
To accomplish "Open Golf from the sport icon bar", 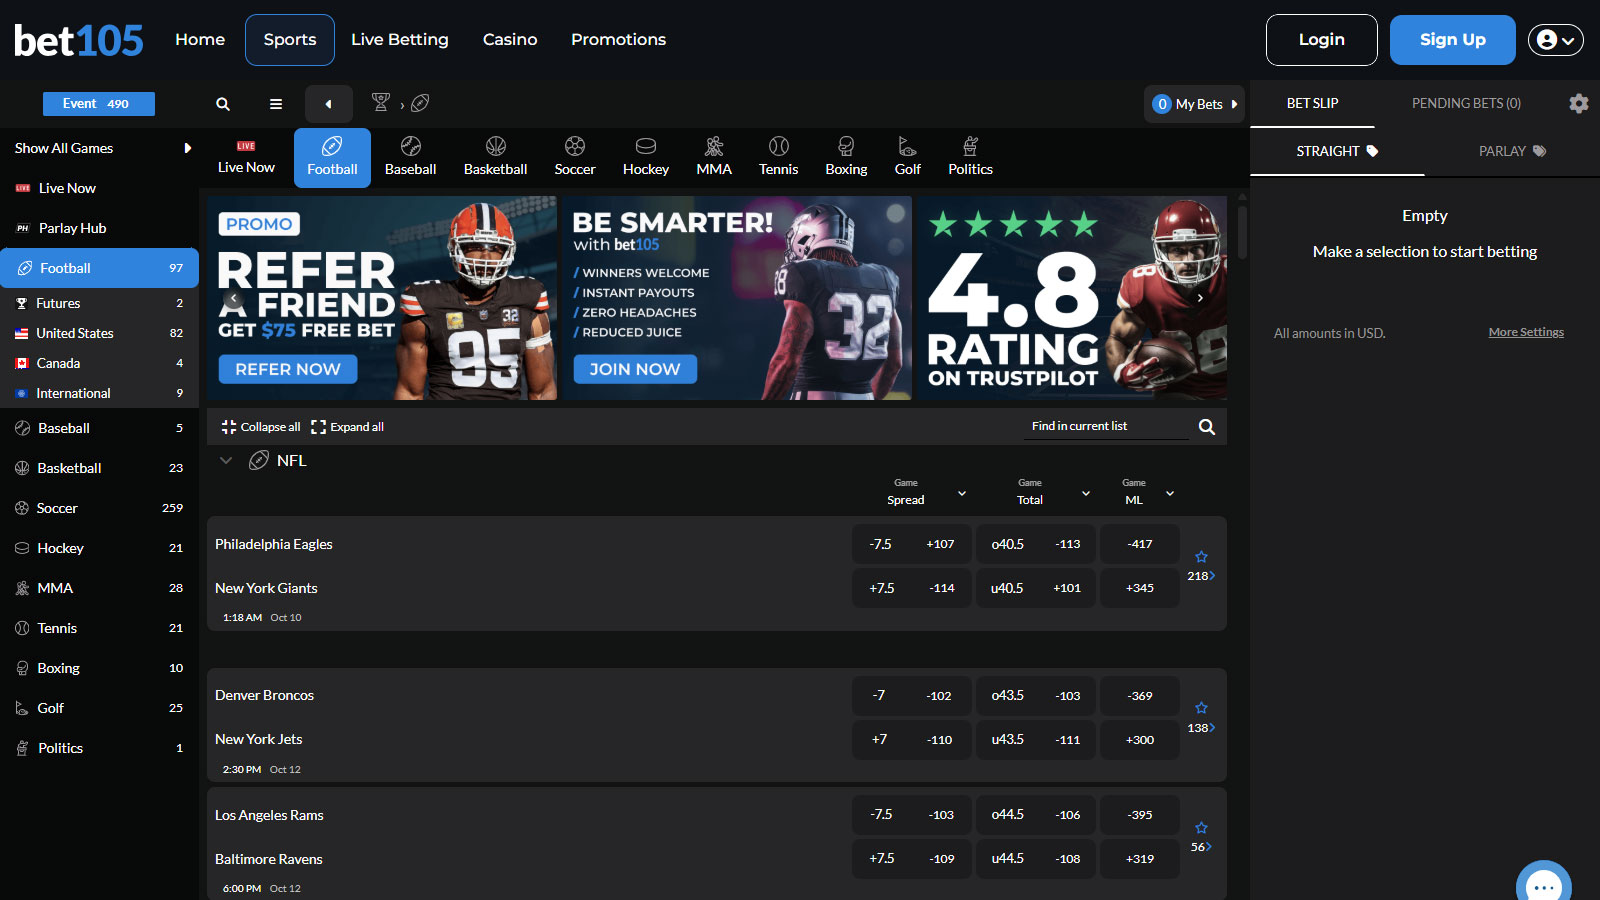I will pos(907,156).
